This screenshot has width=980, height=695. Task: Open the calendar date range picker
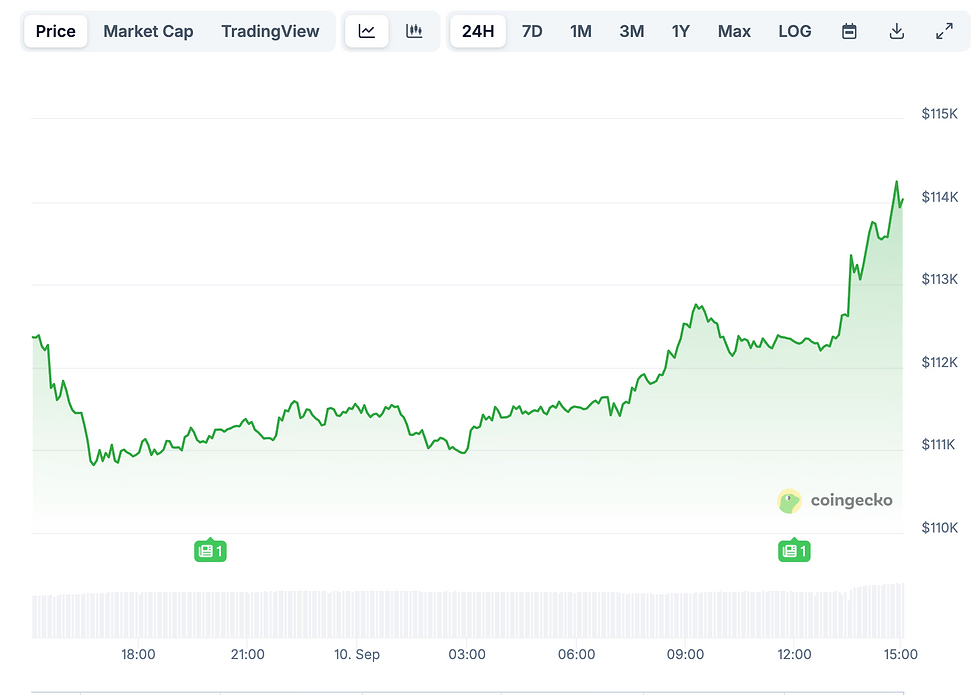tap(849, 31)
